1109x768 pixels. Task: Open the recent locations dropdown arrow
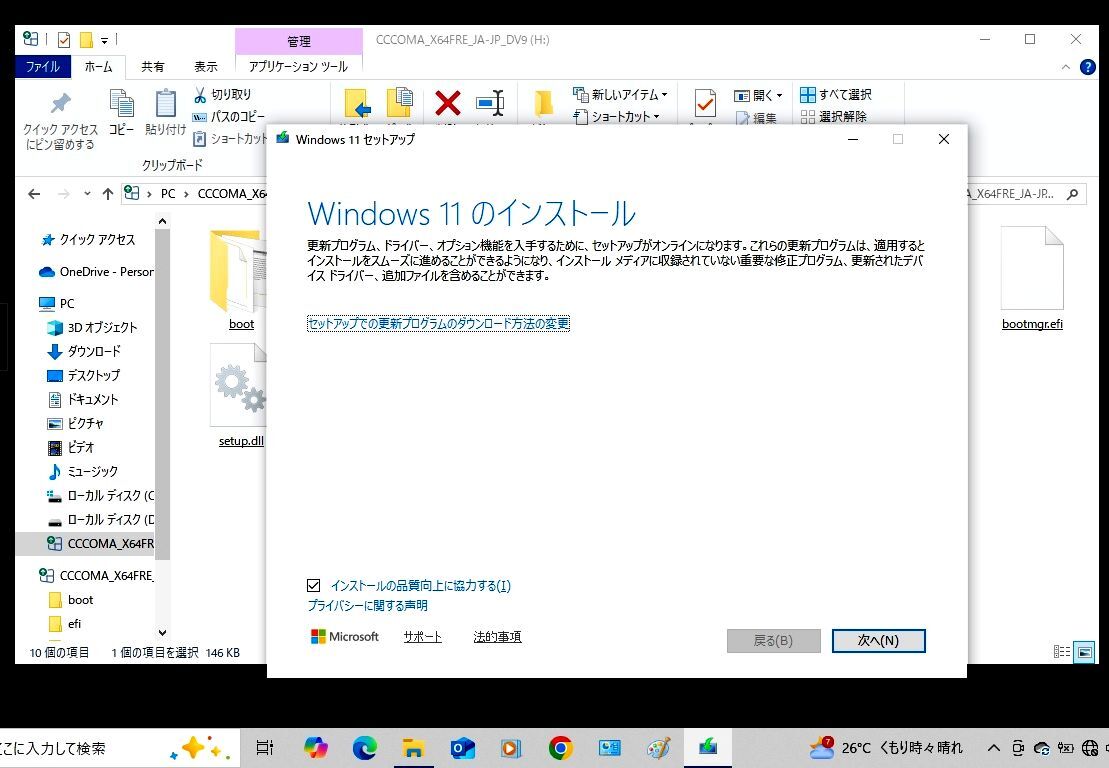click(87, 194)
